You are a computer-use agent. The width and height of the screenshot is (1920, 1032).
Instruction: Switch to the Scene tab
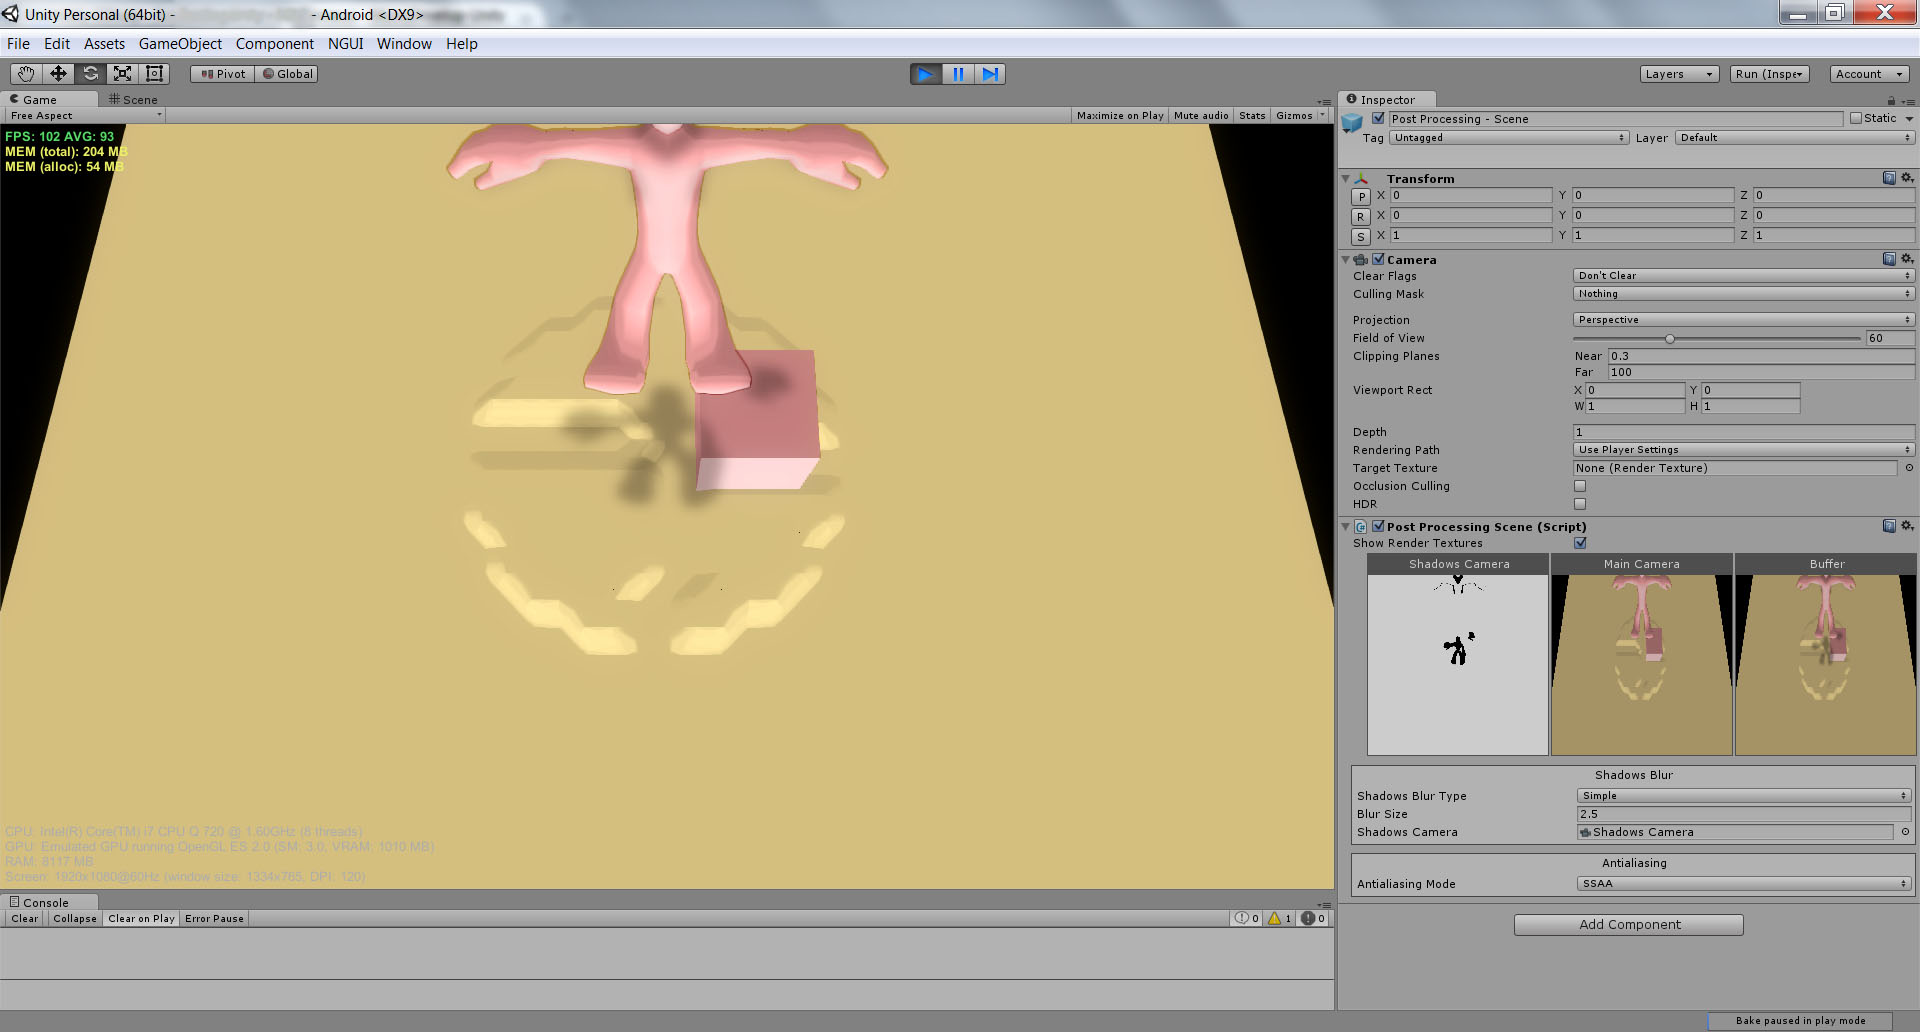(x=133, y=99)
